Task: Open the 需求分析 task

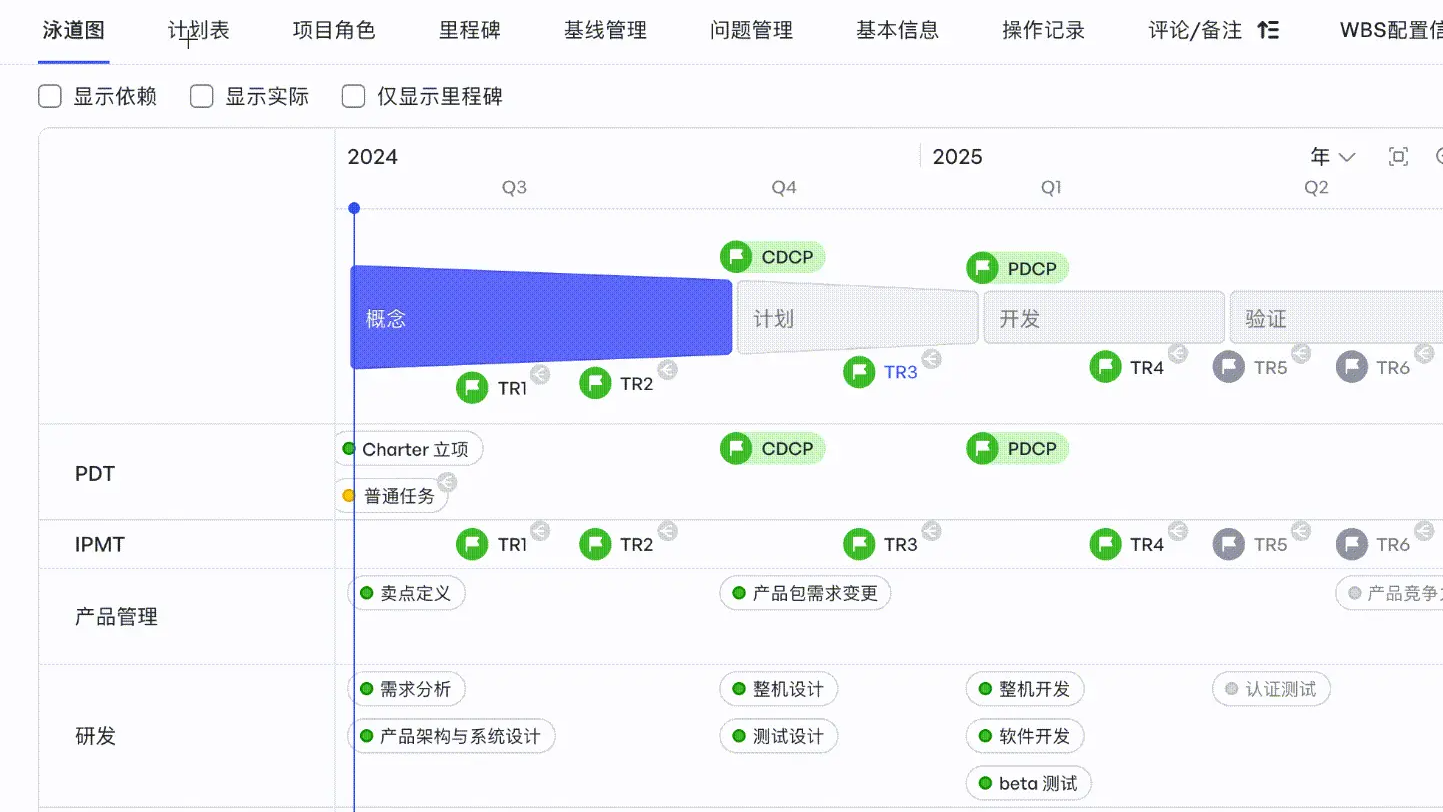Action: click(406, 689)
